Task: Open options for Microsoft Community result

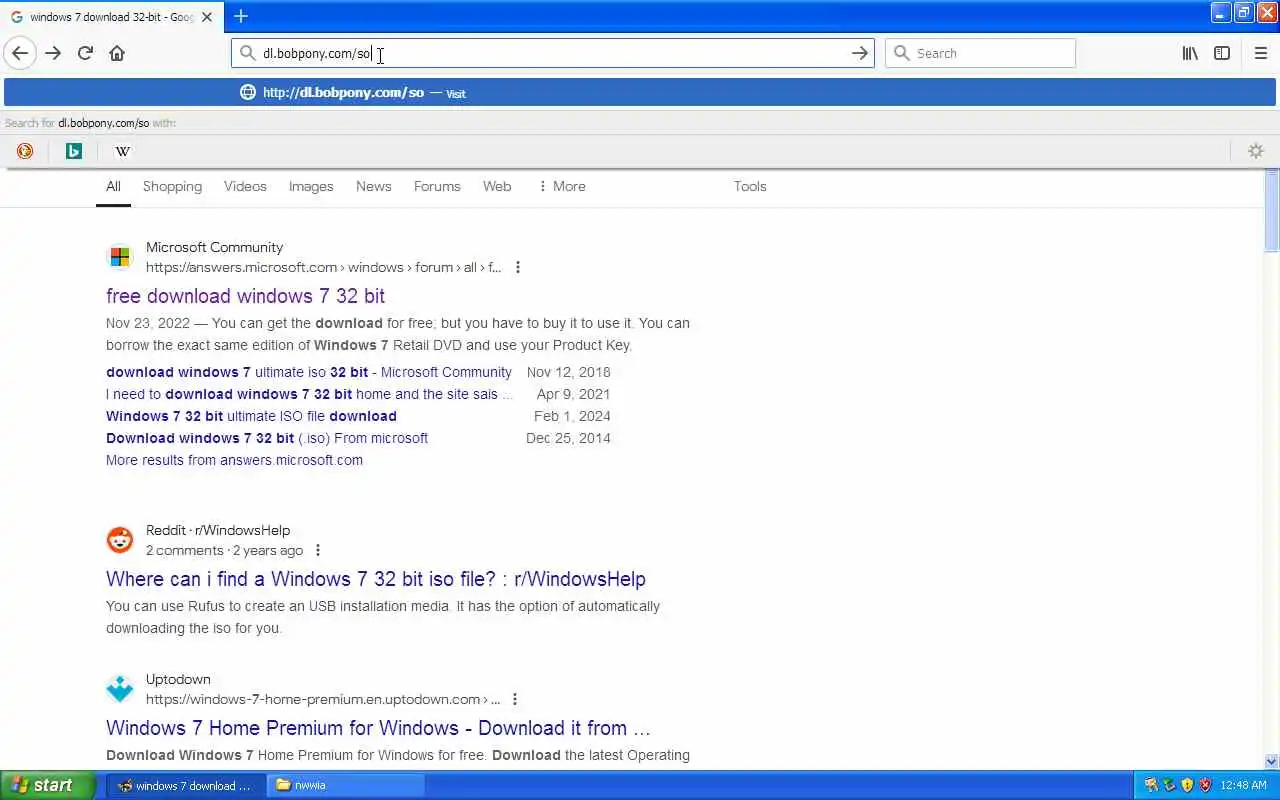Action: (x=517, y=267)
